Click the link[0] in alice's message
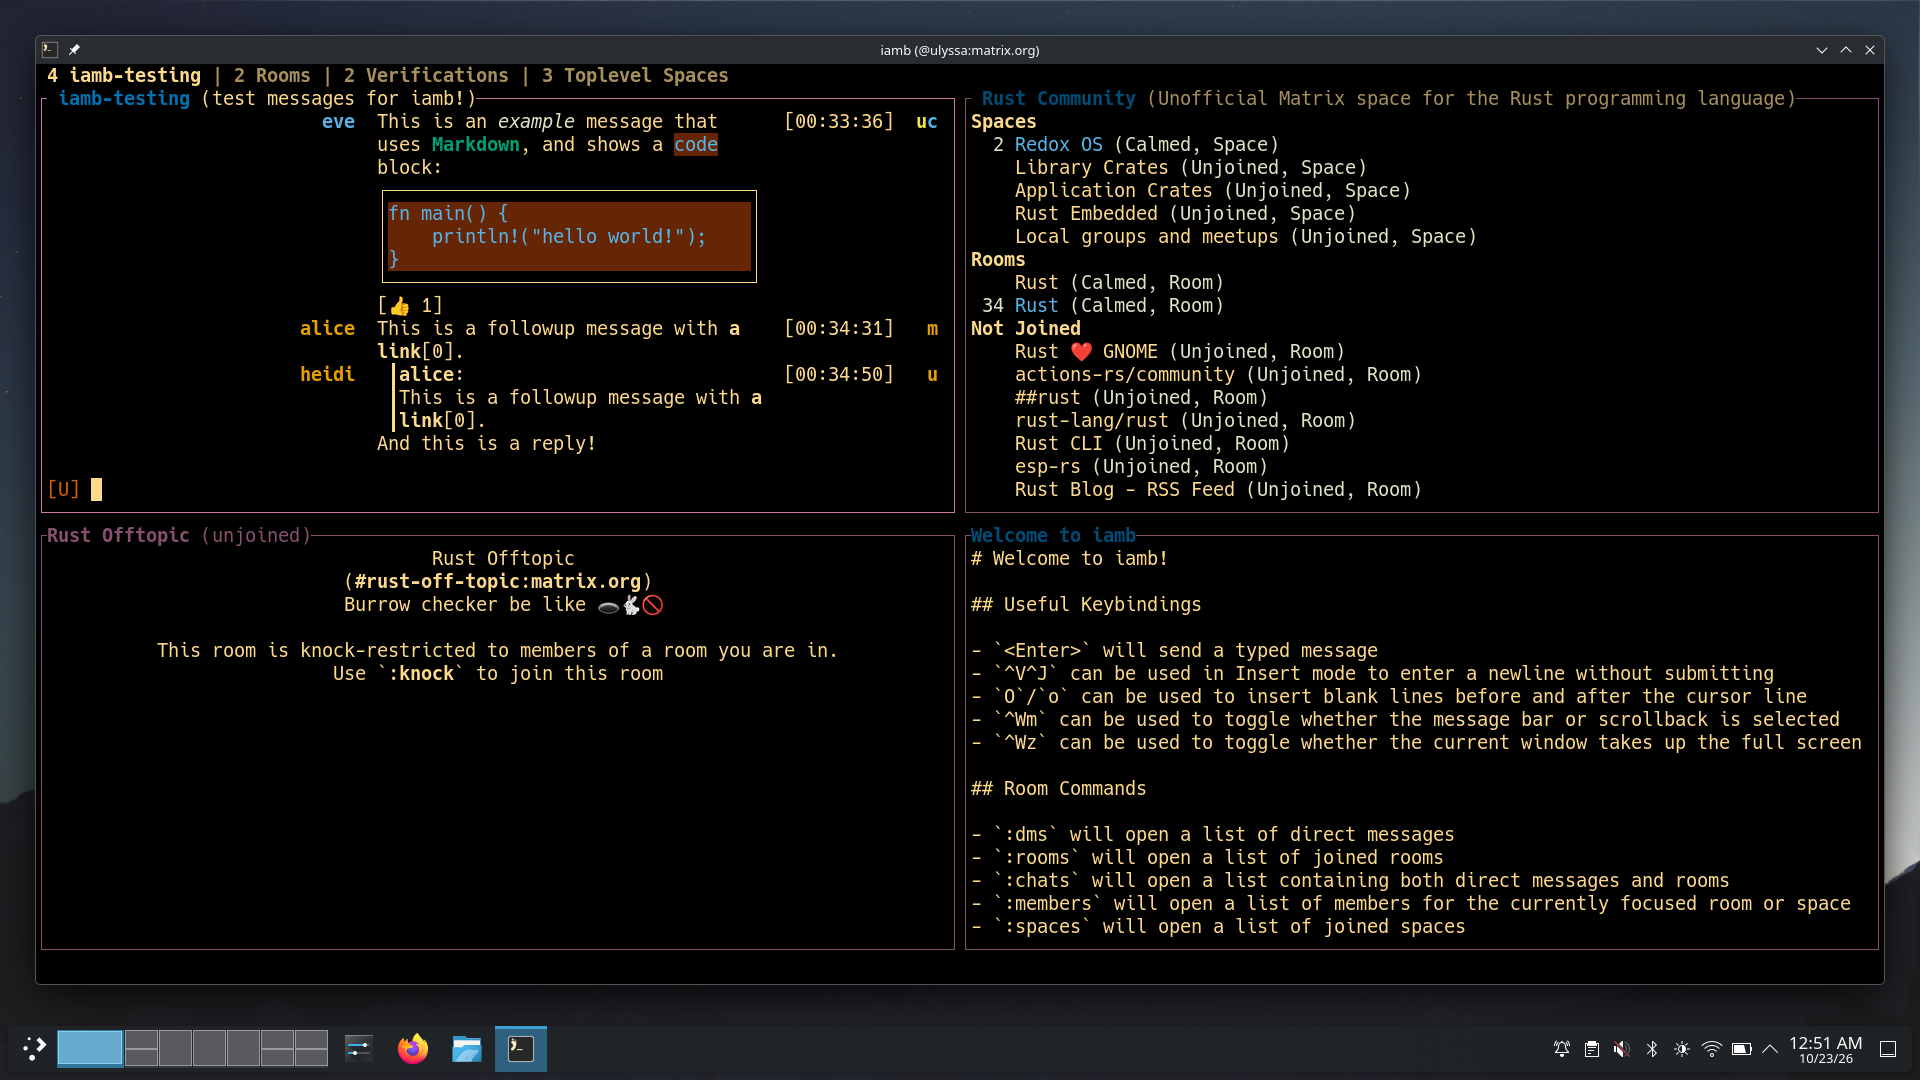 point(415,351)
